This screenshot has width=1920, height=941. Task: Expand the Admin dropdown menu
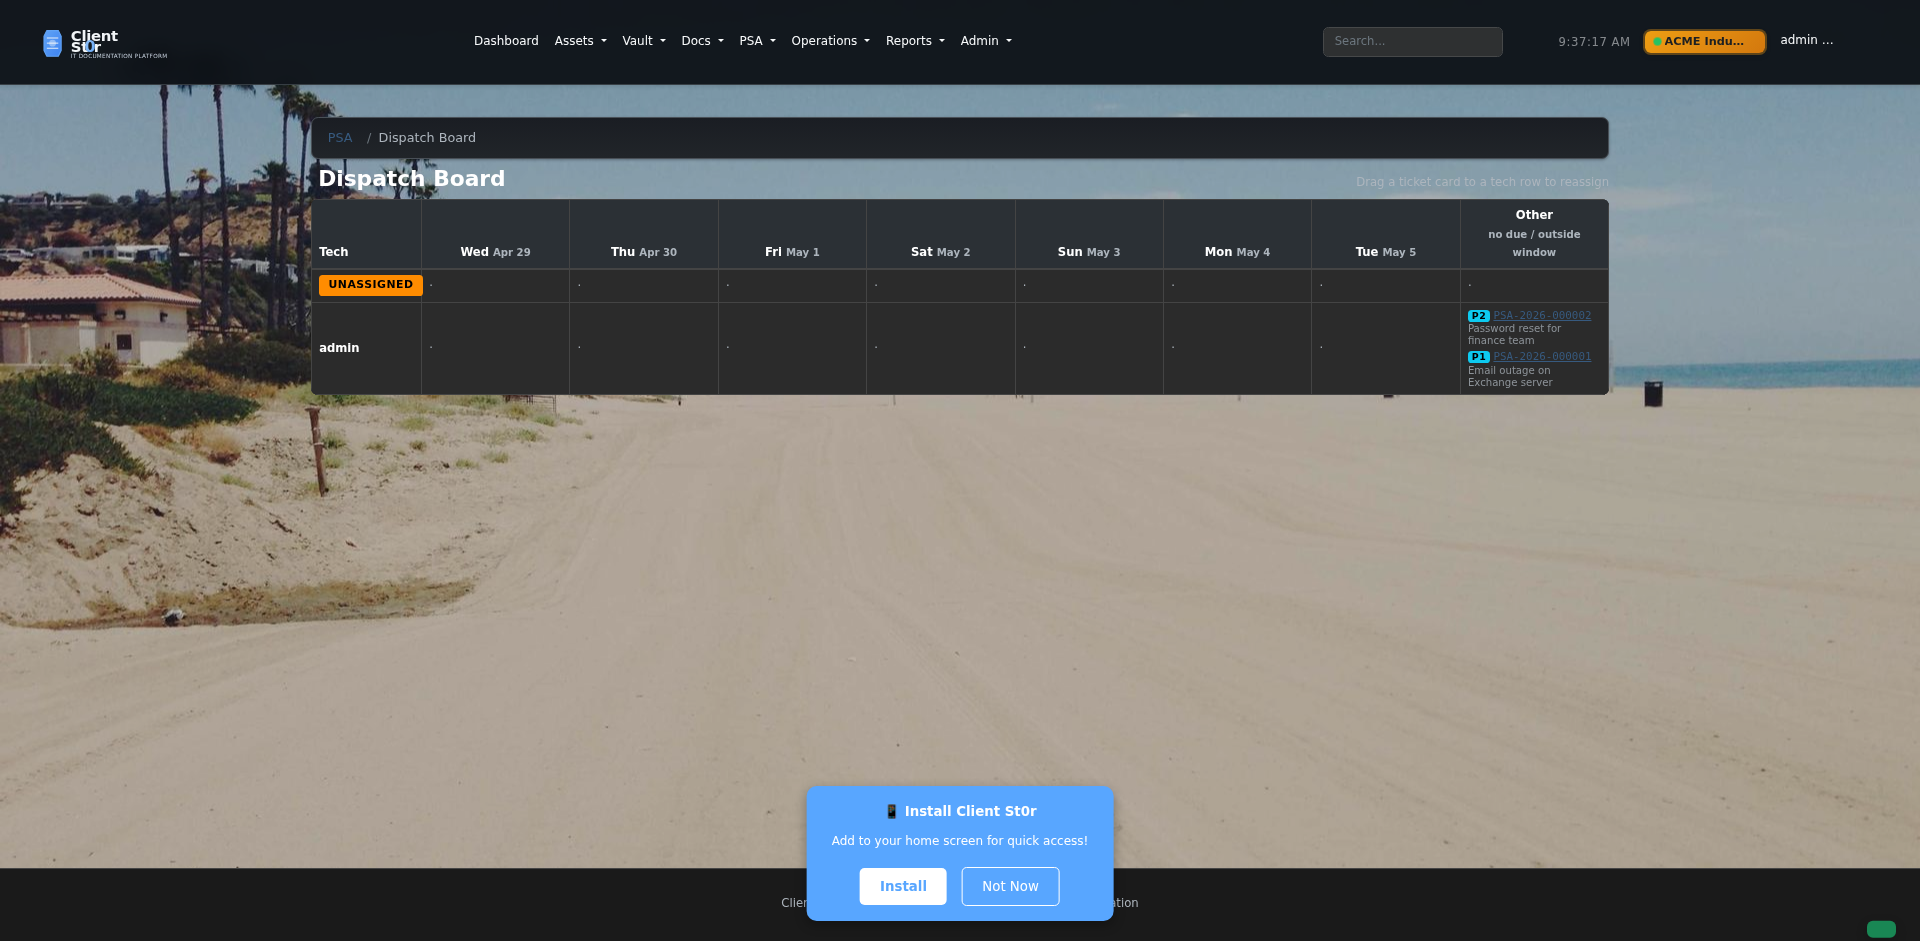(986, 41)
